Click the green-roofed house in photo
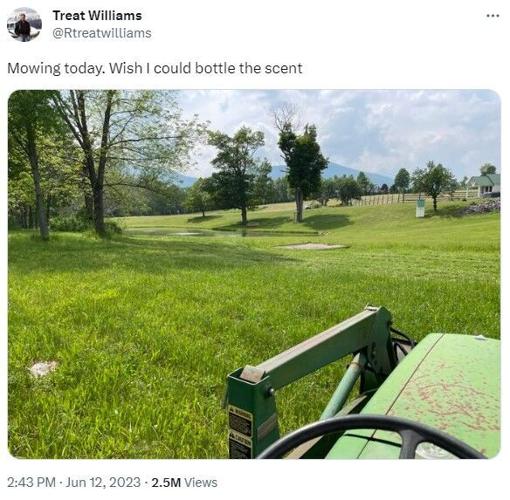 pyautogui.click(x=485, y=185)
